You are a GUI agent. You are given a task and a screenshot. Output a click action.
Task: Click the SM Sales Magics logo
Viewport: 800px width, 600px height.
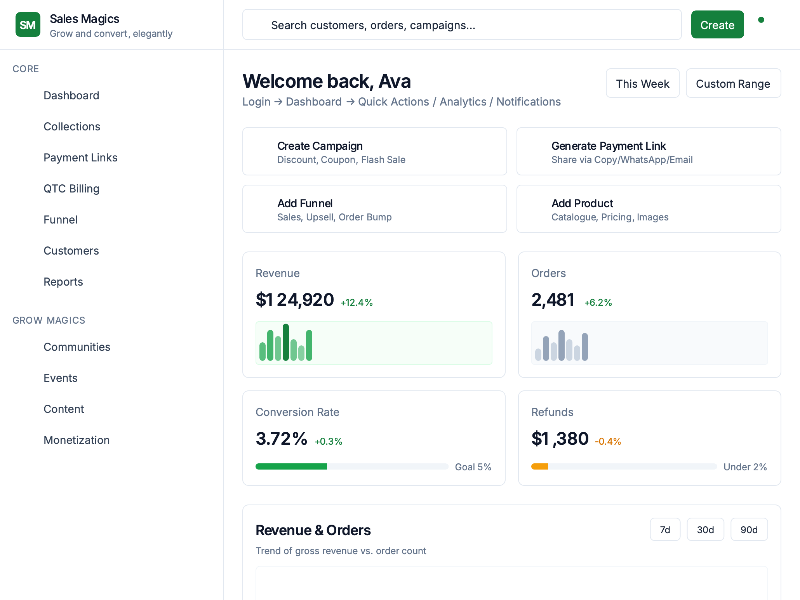(x=27, y=24)
